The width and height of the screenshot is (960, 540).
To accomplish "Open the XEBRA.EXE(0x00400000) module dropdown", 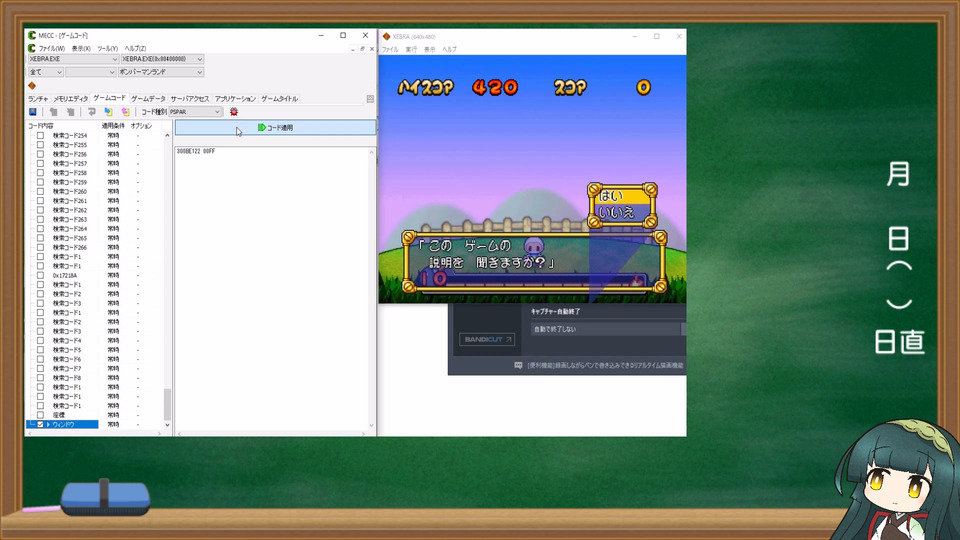I will [162, 59].
